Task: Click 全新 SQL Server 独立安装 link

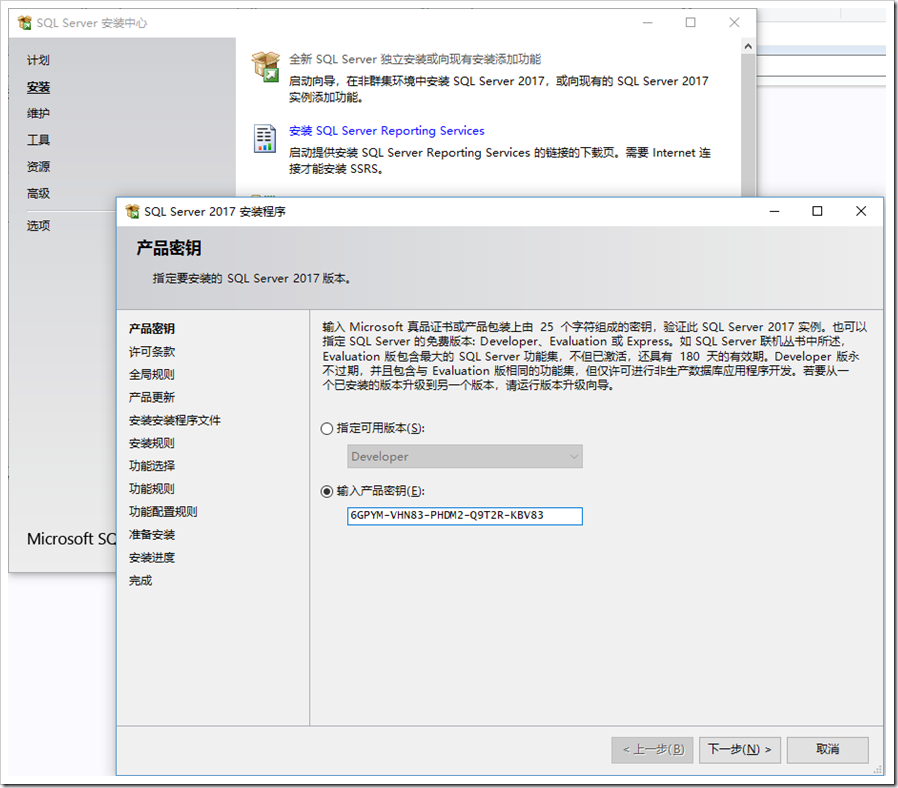Action: coord(415,59)
